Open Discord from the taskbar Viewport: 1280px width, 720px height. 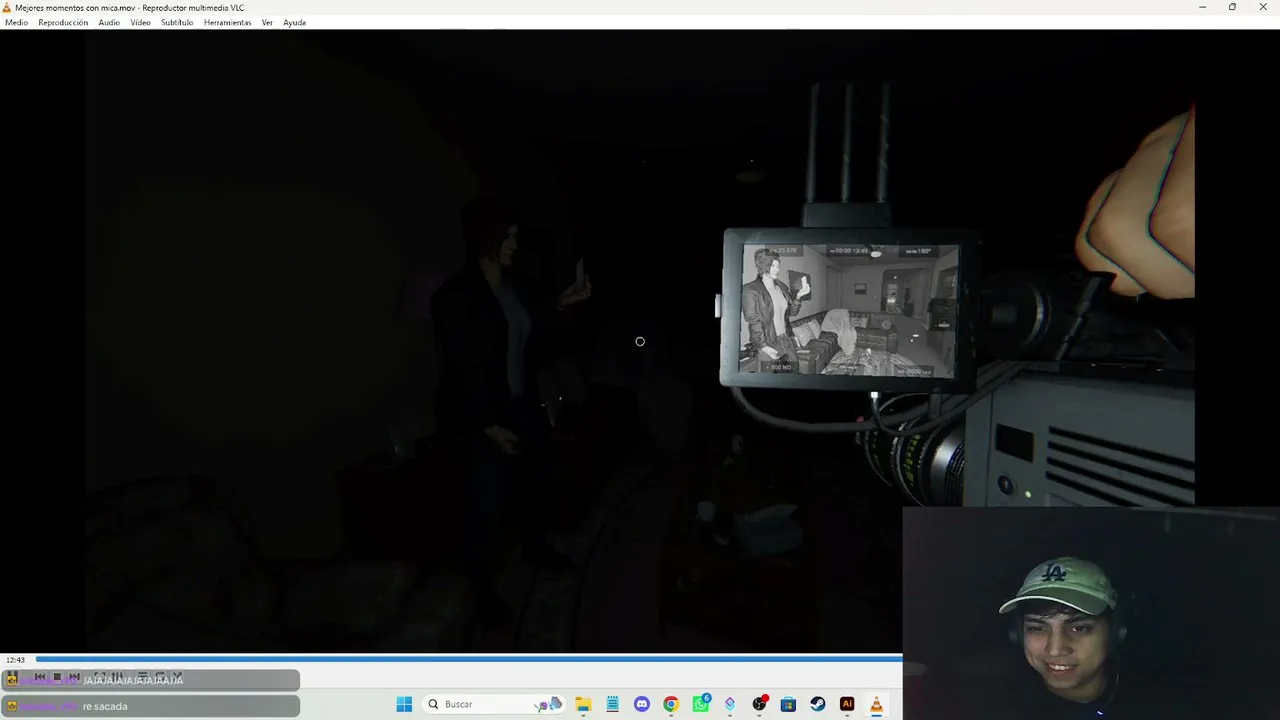pyautogui.click(x=642, y=704)
